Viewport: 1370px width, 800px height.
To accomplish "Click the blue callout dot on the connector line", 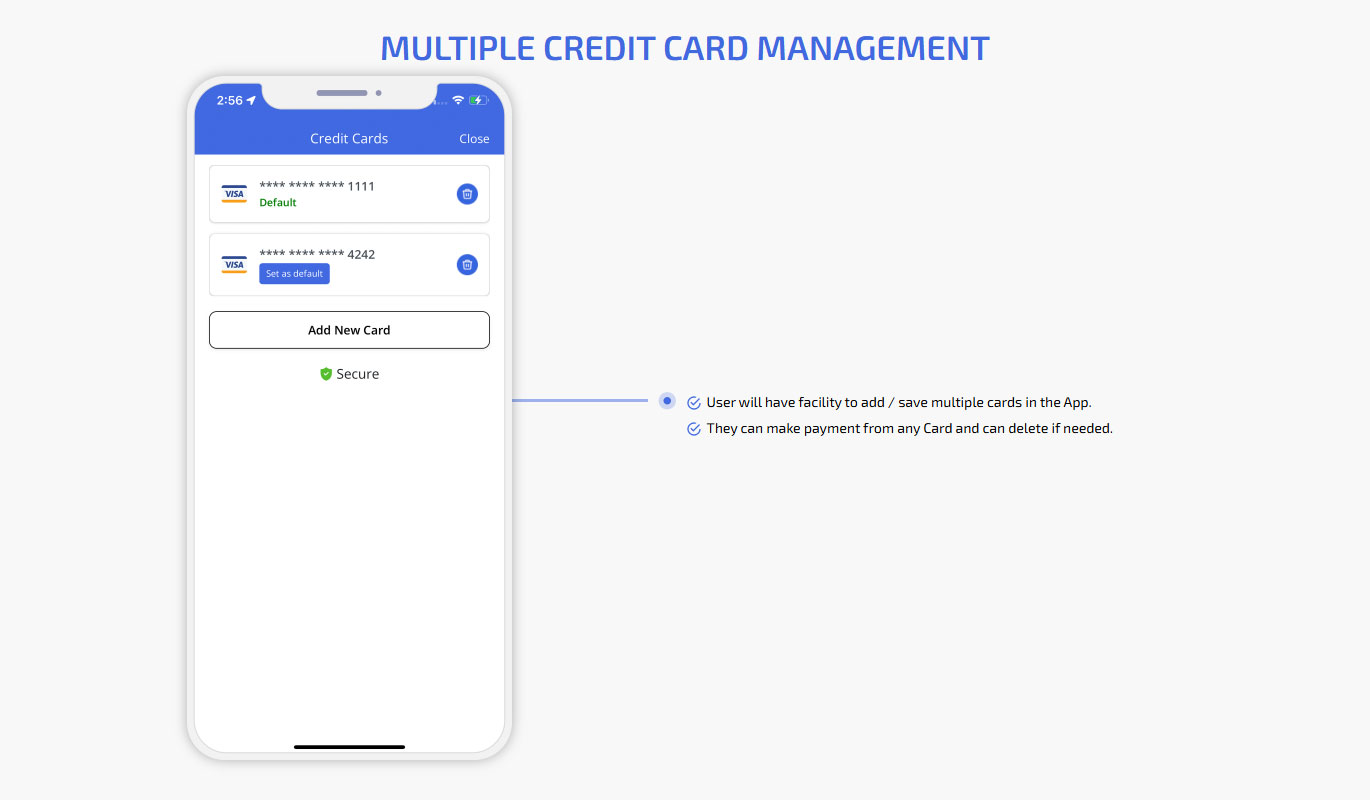I will 667,400.
